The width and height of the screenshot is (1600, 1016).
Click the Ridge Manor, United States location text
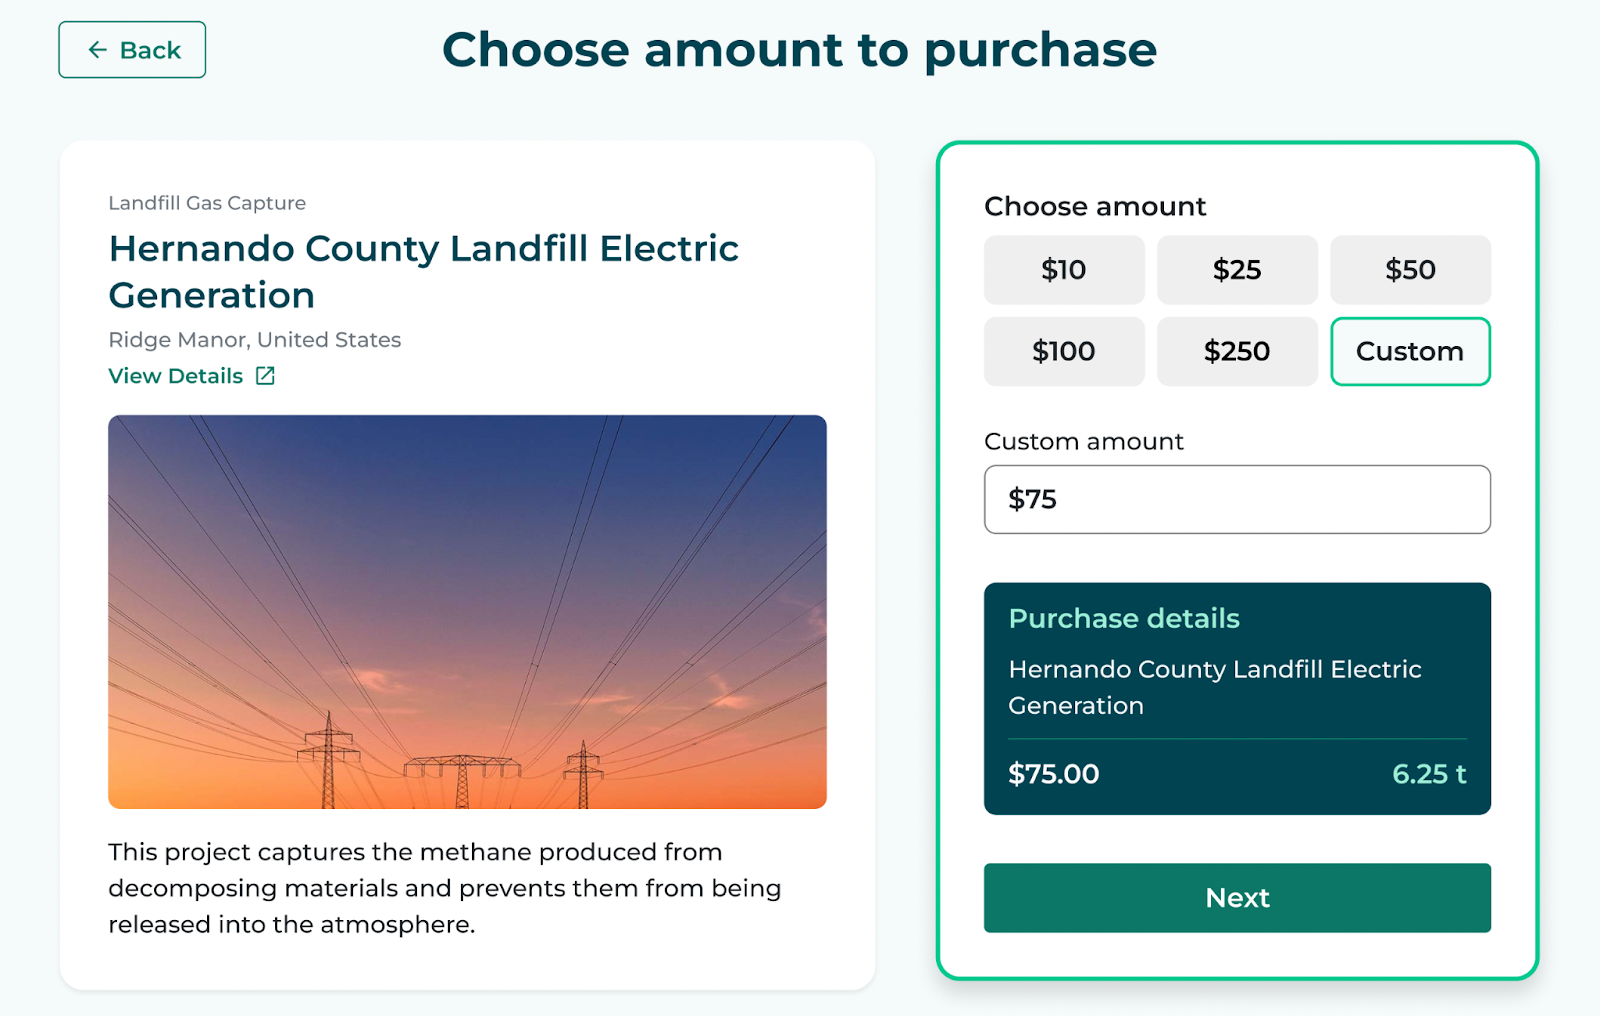coord(255,340)
